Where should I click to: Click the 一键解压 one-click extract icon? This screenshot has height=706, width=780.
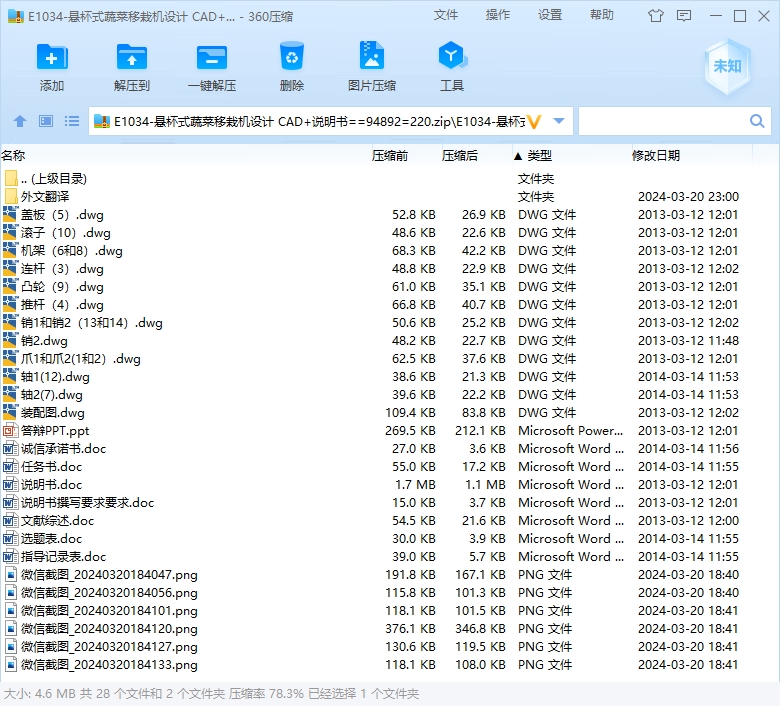coord(212,58)
